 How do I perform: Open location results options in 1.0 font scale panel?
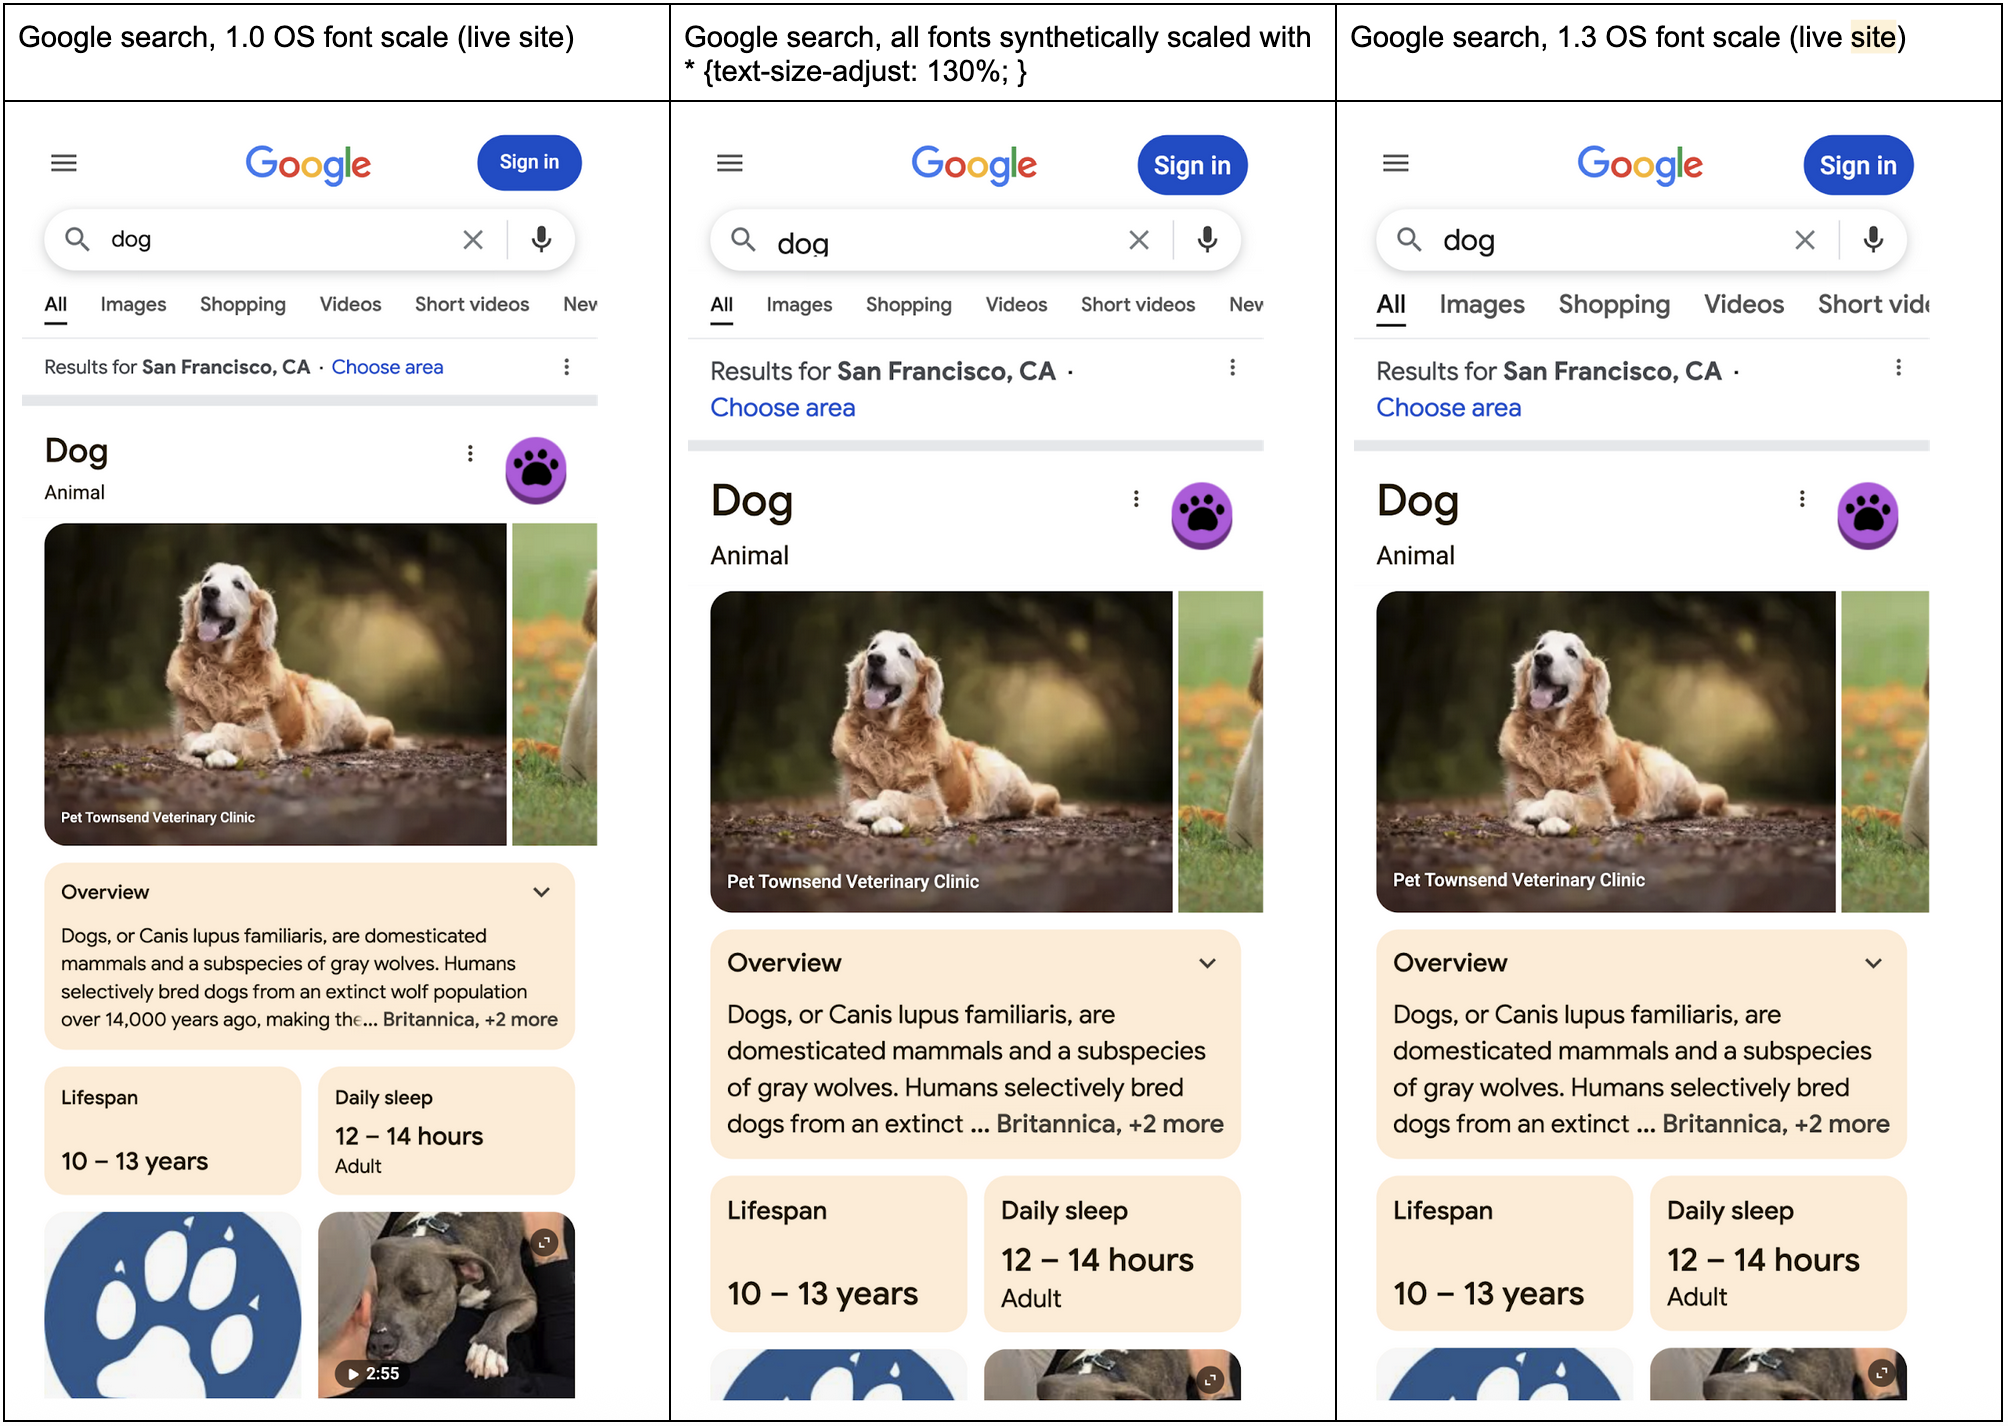567,367
